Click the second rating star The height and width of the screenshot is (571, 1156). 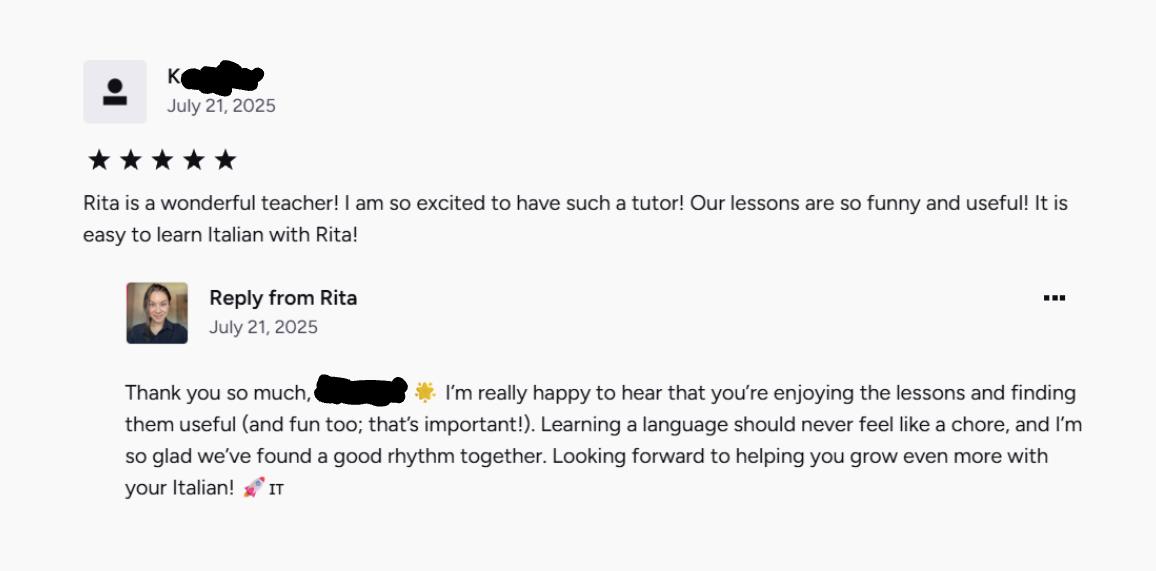[130, 160]
